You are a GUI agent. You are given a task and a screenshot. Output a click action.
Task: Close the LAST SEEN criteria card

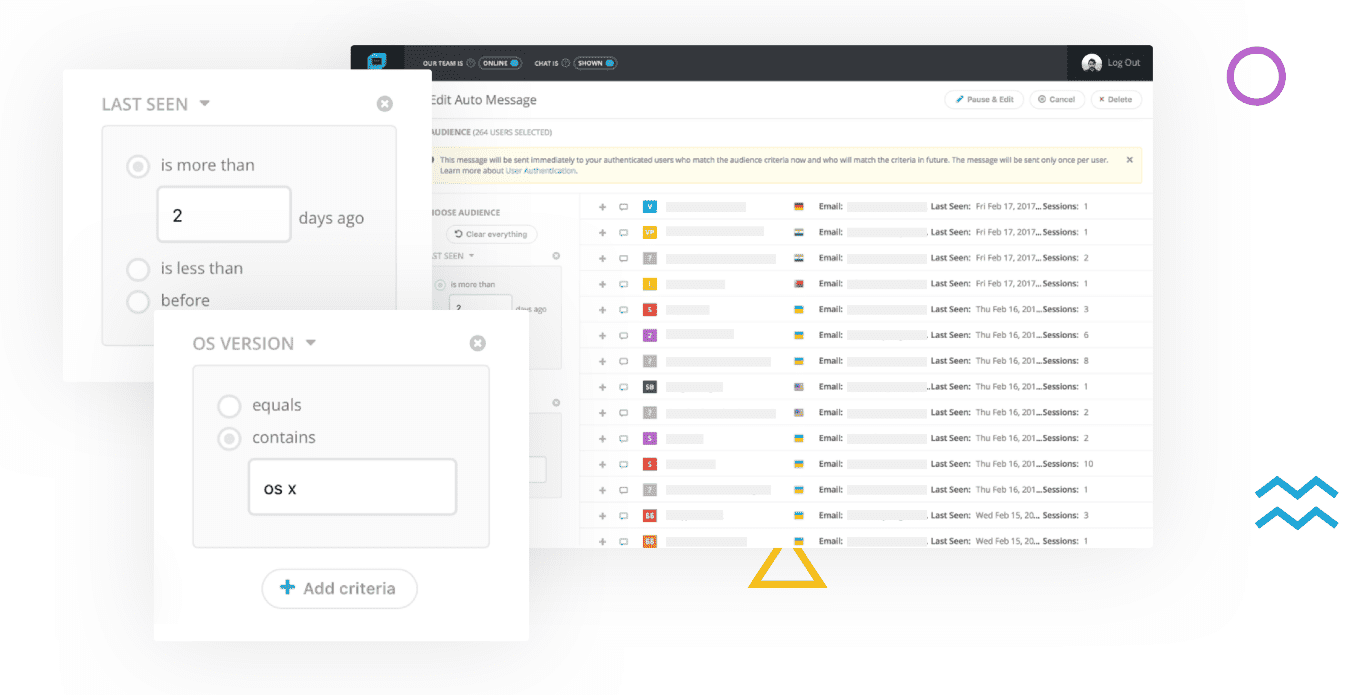click(x=385, y=104)
